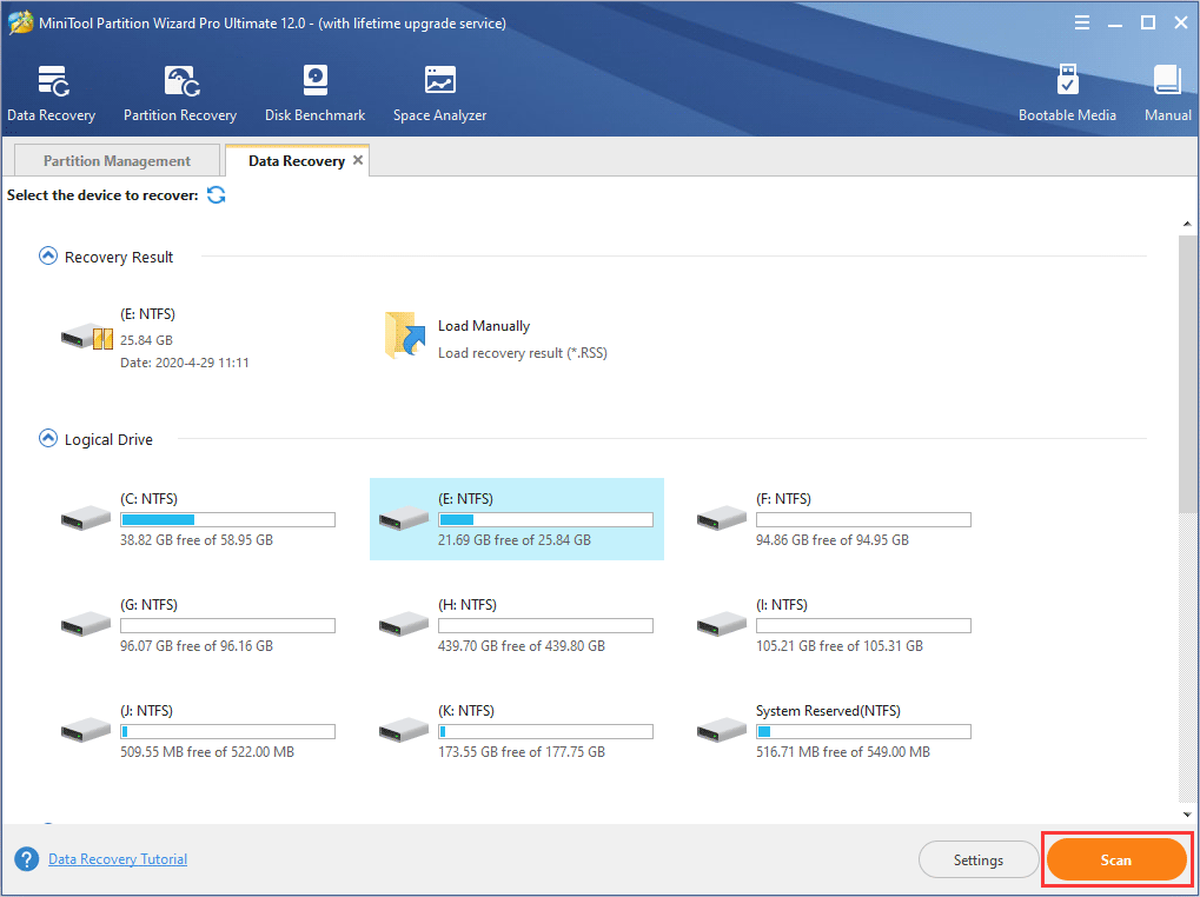
Task: Click the refresh device list icon
Action: click(216, 195)
